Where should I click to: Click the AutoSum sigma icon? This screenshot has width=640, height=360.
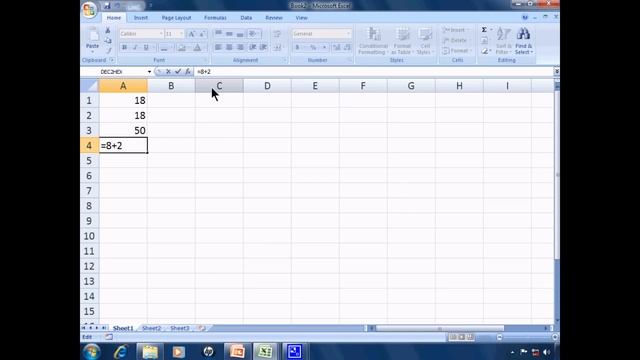click(x=484, y=30)
